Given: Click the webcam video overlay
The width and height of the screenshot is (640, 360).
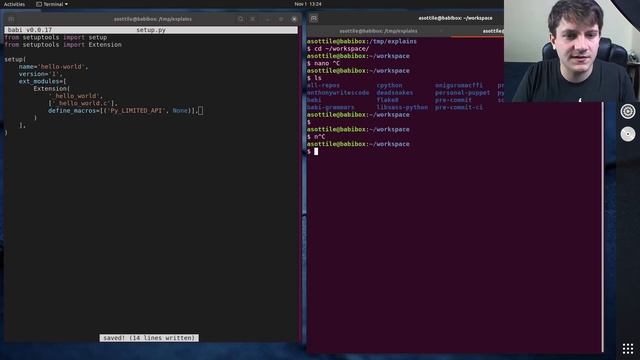Looking at the screenshot, I should click(x=571, y=51).
